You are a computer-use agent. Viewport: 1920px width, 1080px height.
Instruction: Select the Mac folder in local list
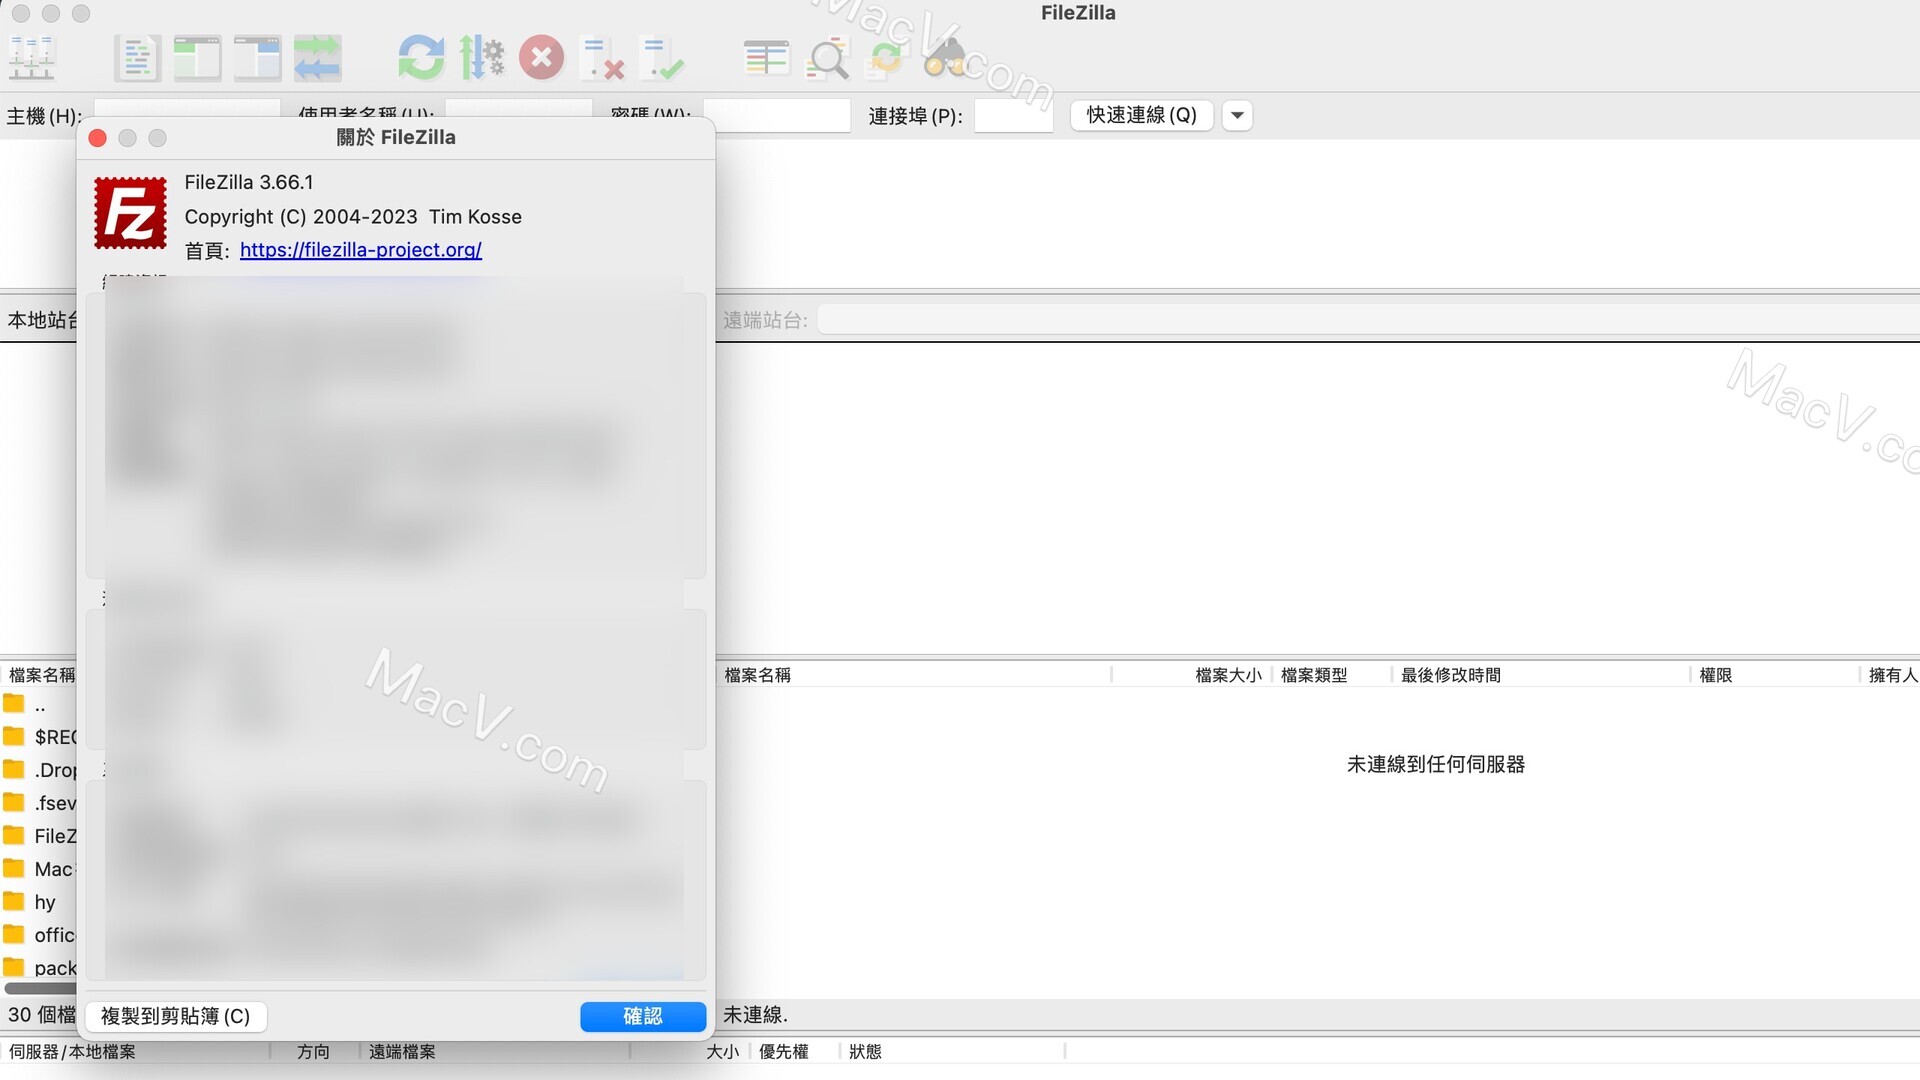[x=39, y=869]
